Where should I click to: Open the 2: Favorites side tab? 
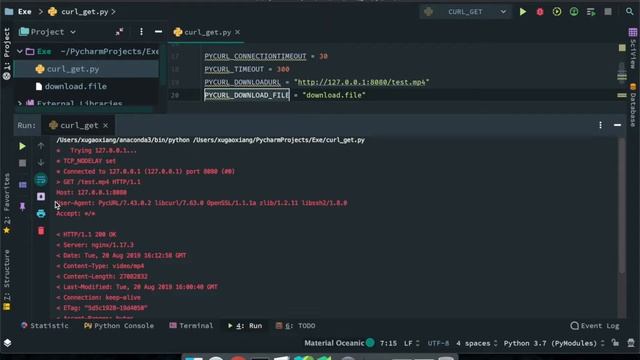pyautogui.click(x=7, y=203)
